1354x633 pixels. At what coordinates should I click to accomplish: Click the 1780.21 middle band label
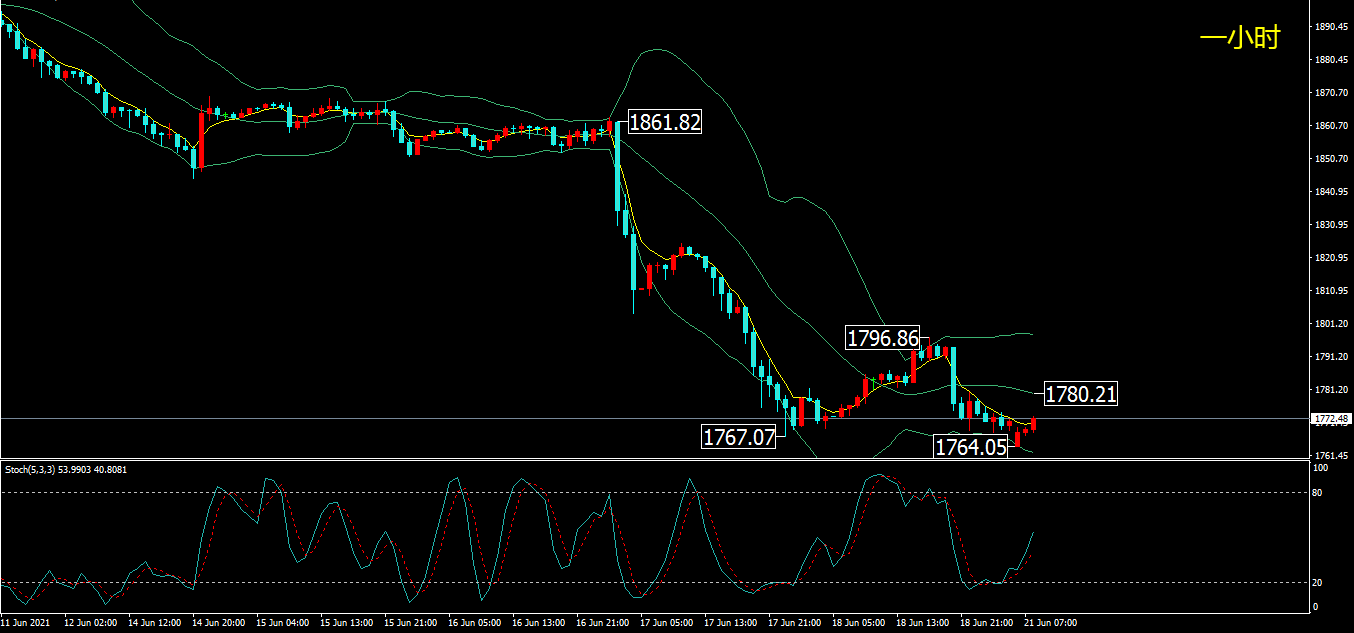(x=1080, y=394)
